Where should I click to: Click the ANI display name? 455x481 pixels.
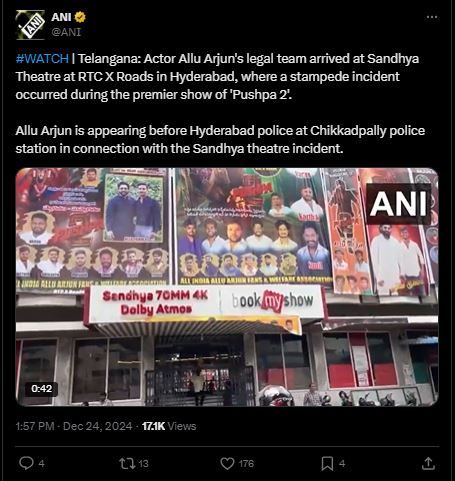tap(61, 17)
